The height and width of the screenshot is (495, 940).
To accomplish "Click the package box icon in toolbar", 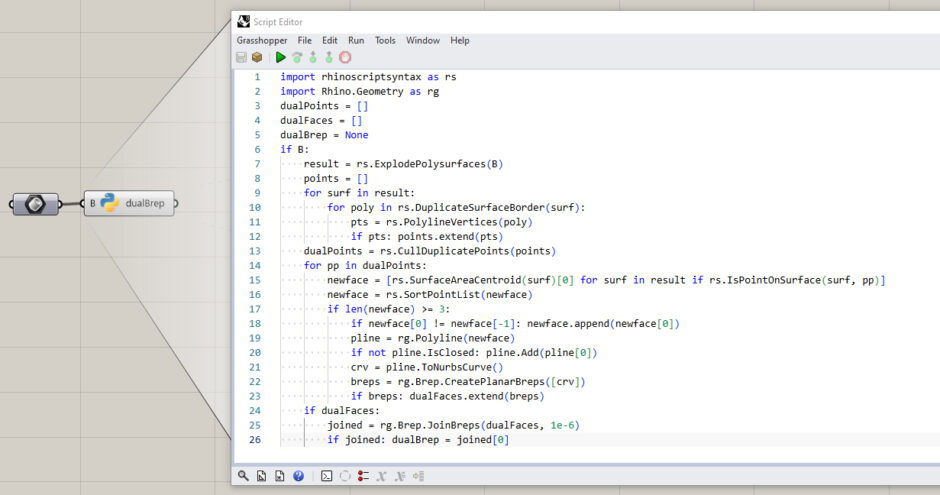I will tap(257, 58).
